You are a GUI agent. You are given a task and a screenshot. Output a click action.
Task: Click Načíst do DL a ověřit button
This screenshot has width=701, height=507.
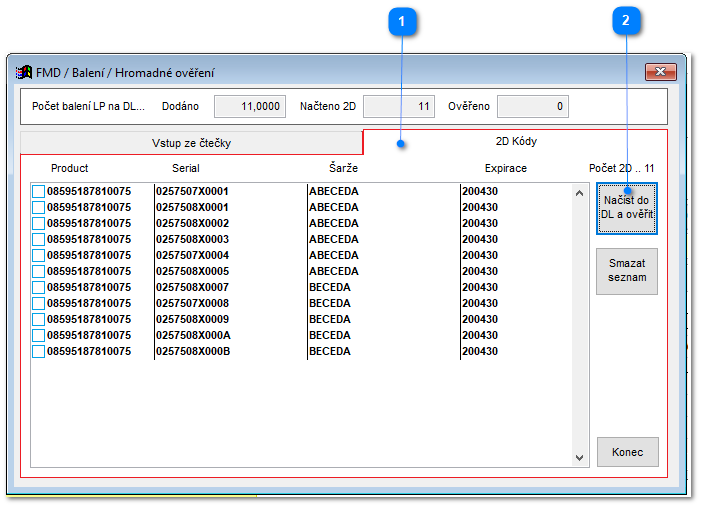(627, 208)
